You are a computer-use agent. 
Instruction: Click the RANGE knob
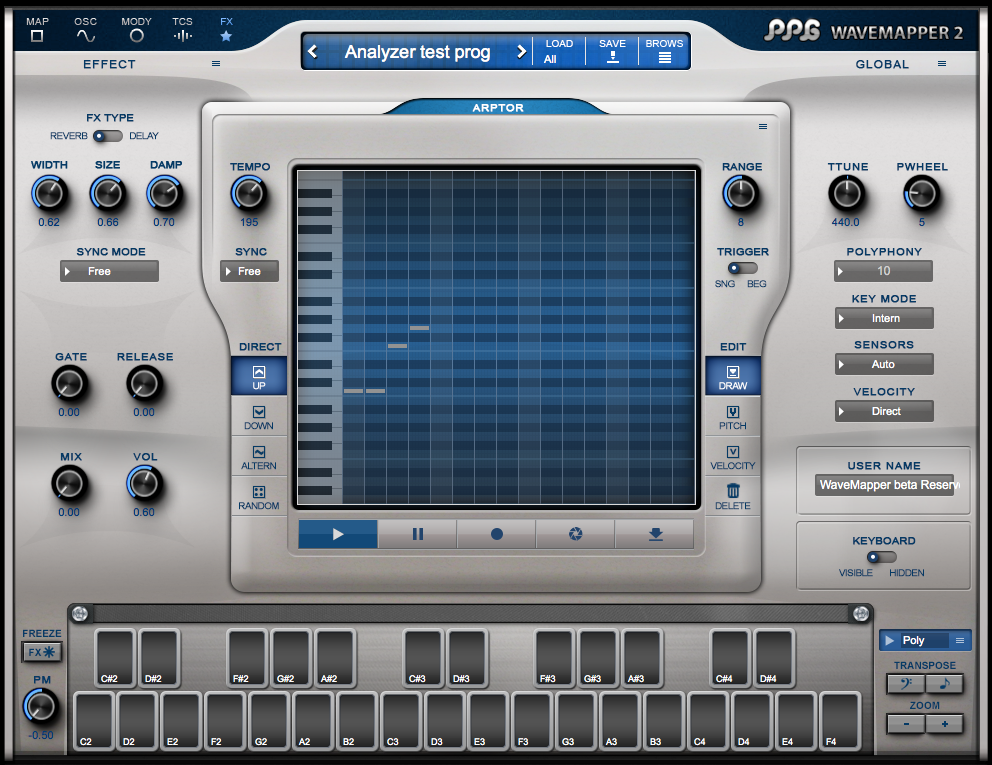740,194
